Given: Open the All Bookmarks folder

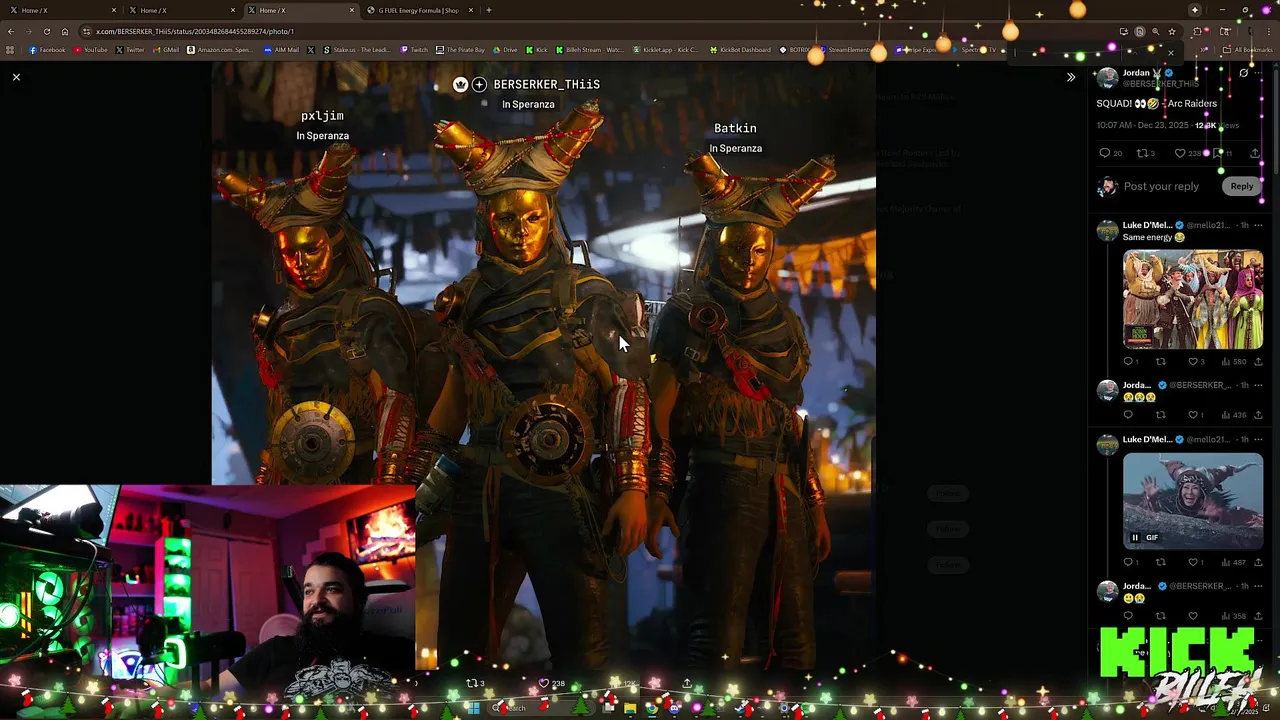Looking at the screenshot, I should tap(1248, 50).
